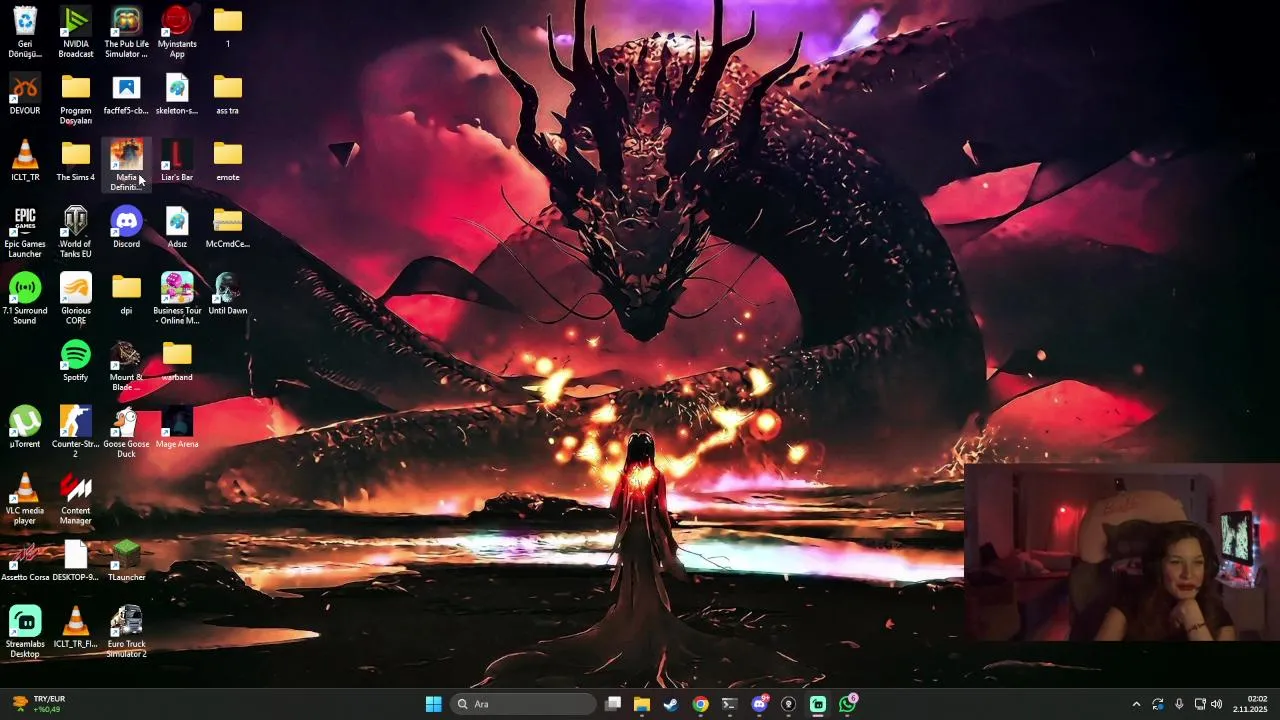Open Steam from the taskbar

click(x=671, y=704)
